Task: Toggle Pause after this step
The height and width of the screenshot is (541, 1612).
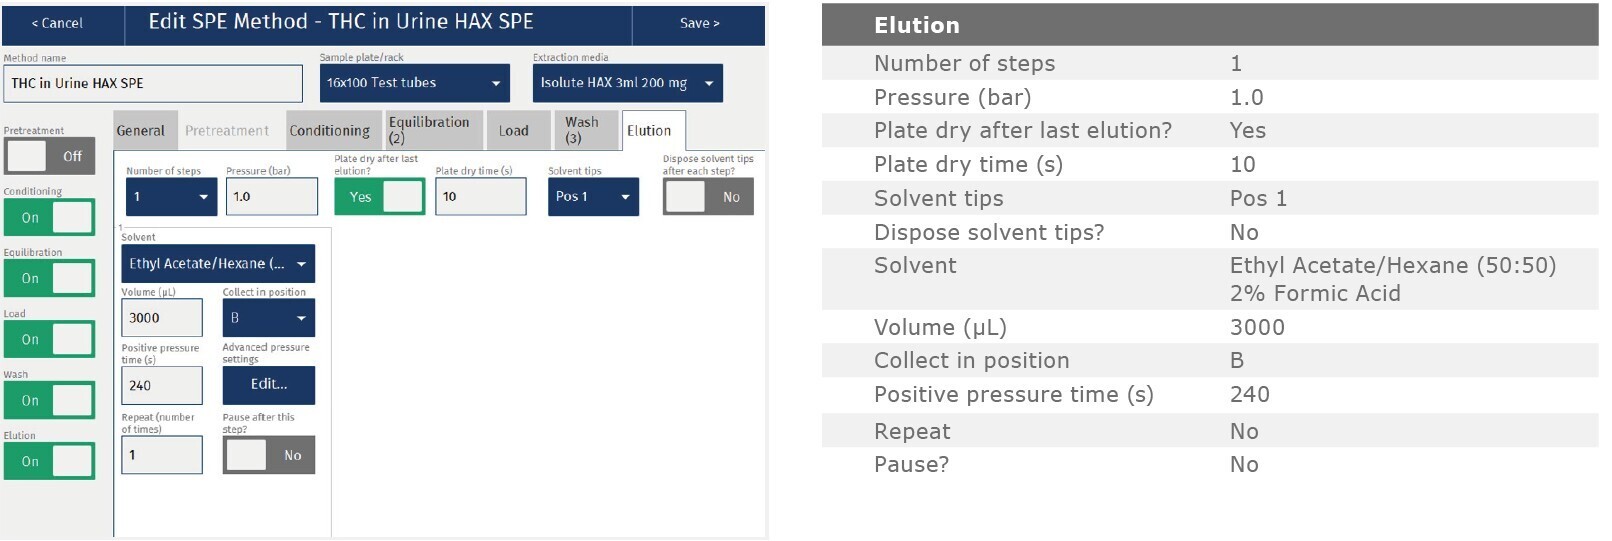Action: [x=268, y=455]
